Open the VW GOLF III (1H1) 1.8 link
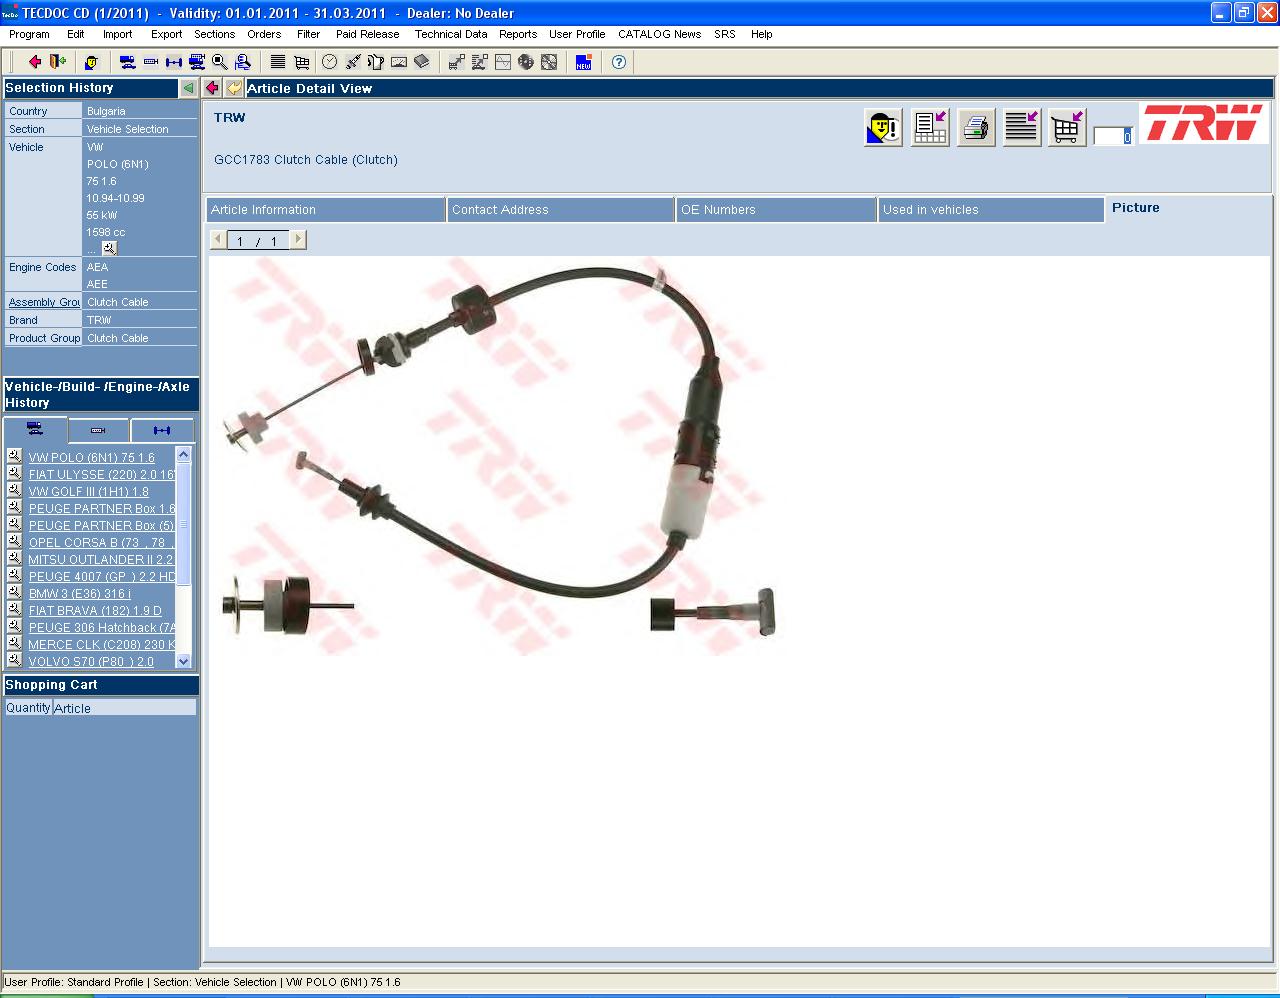This screenshot has width=1280, height=998. [x=88, y=492]
